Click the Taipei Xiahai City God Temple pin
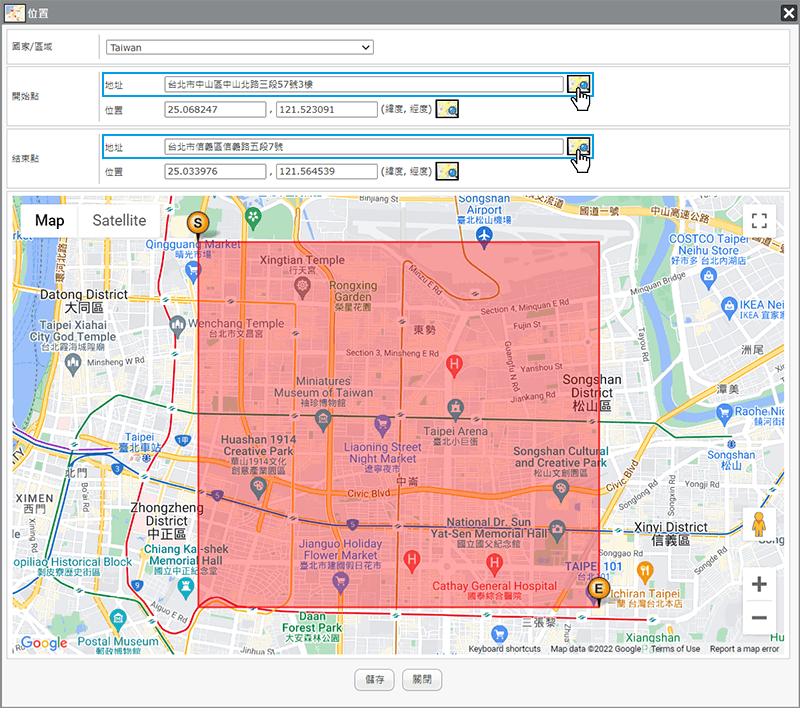The image size is (800, 708). (x=73, y=364)
